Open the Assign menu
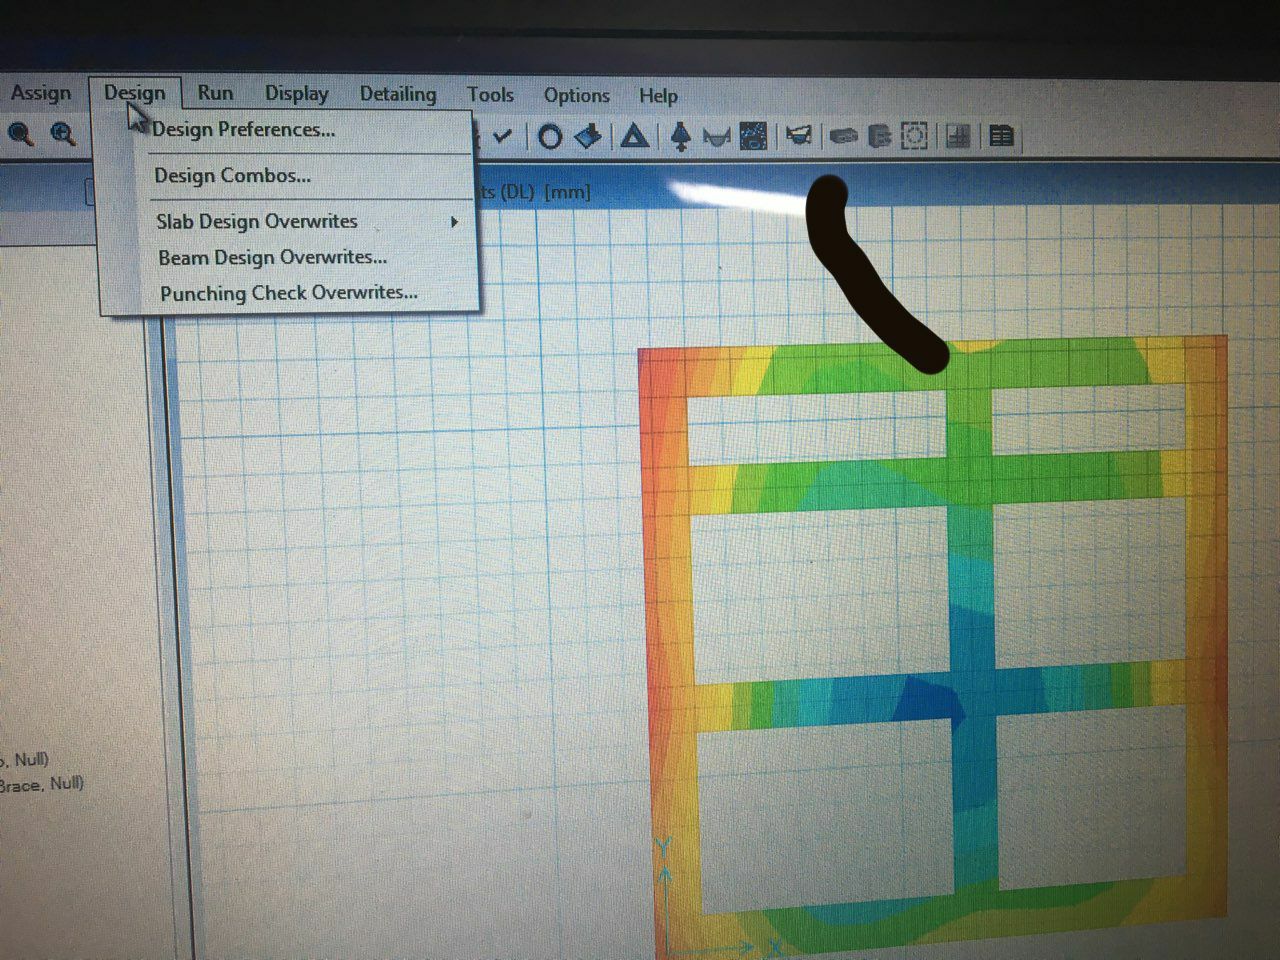The height and width of the screenshot is (960, 1280). click(40, 93)
